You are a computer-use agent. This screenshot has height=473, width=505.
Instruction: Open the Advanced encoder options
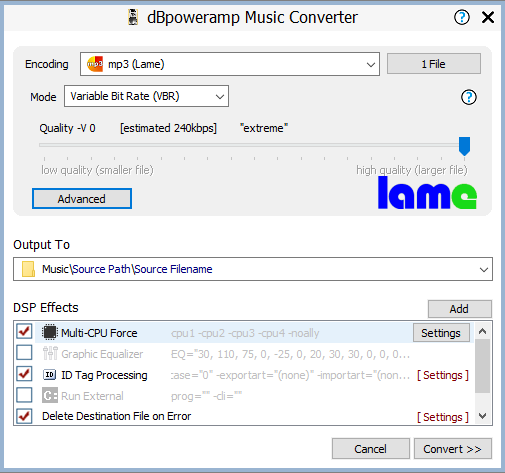[x=82, y=199]
